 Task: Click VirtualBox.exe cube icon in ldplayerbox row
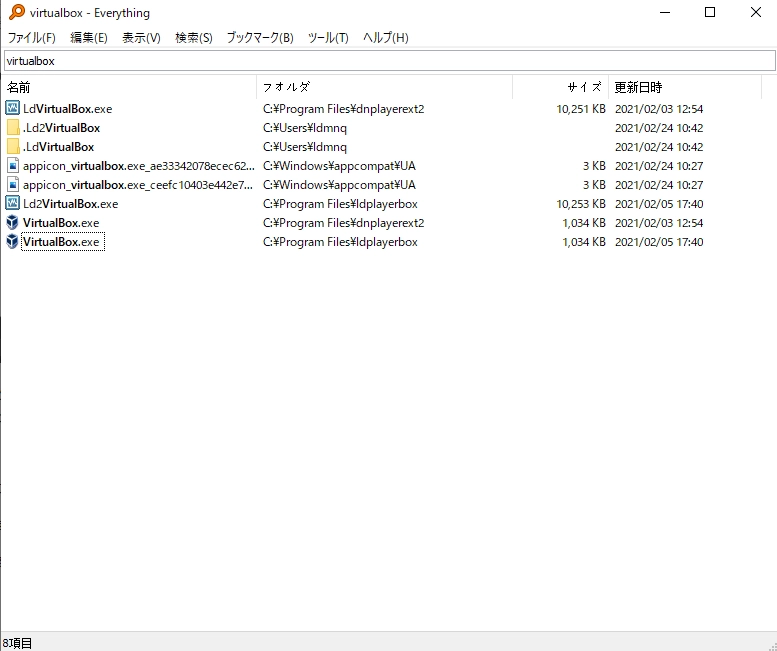coord(13,241)
